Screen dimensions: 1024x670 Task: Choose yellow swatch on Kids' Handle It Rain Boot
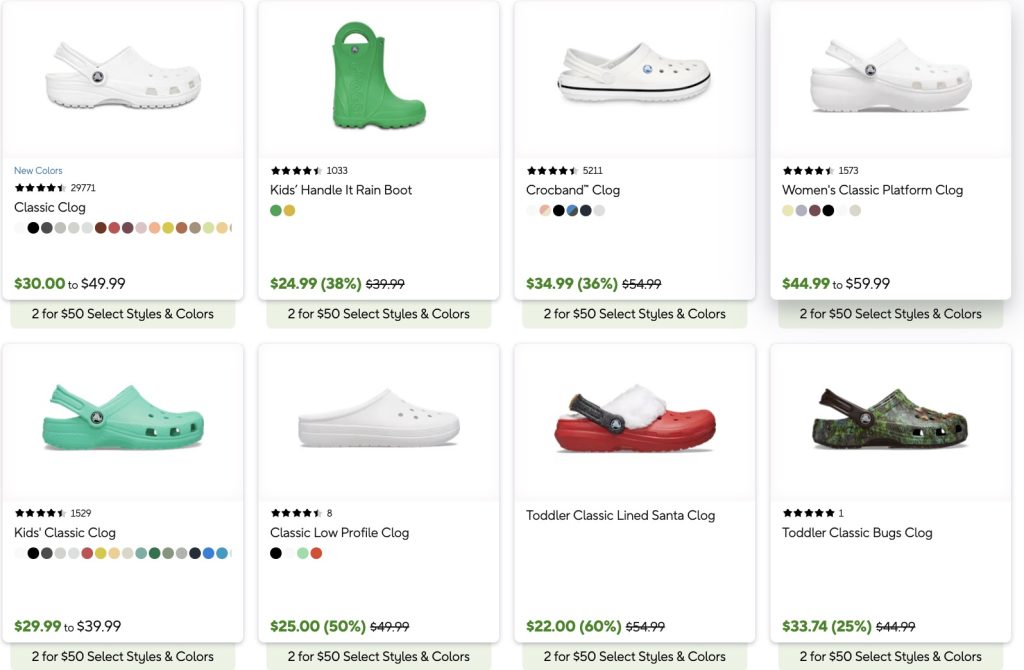tap(290, 211)
